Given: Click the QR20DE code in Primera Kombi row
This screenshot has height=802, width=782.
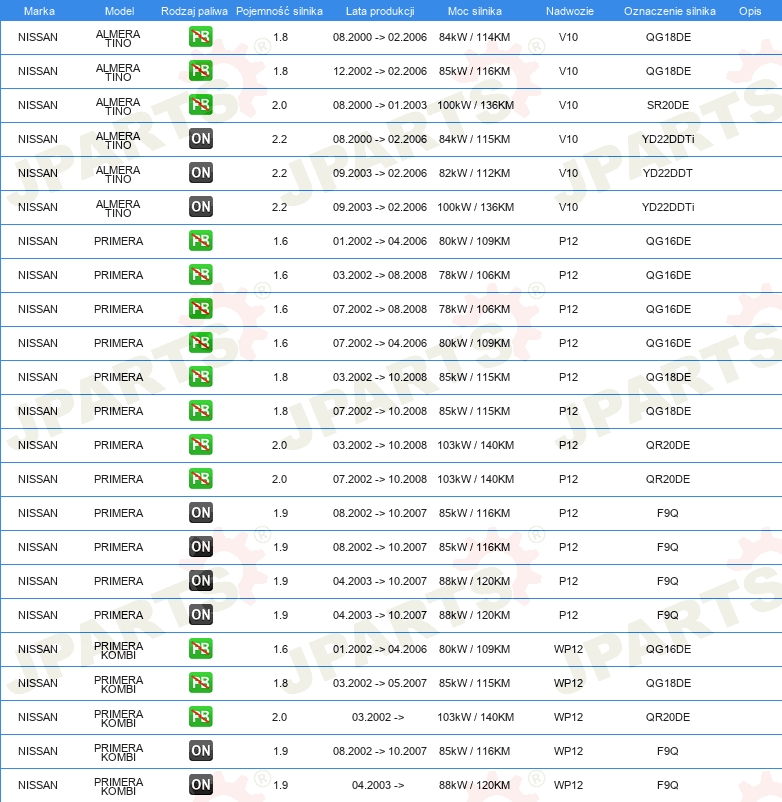Looking at the screenshot, I should [x=667, y=717].
